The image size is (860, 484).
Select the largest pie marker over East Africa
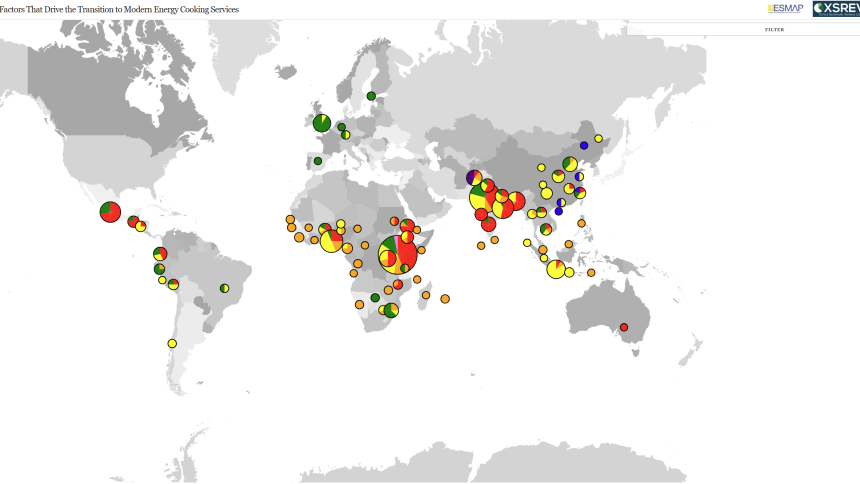coord(398,255)
